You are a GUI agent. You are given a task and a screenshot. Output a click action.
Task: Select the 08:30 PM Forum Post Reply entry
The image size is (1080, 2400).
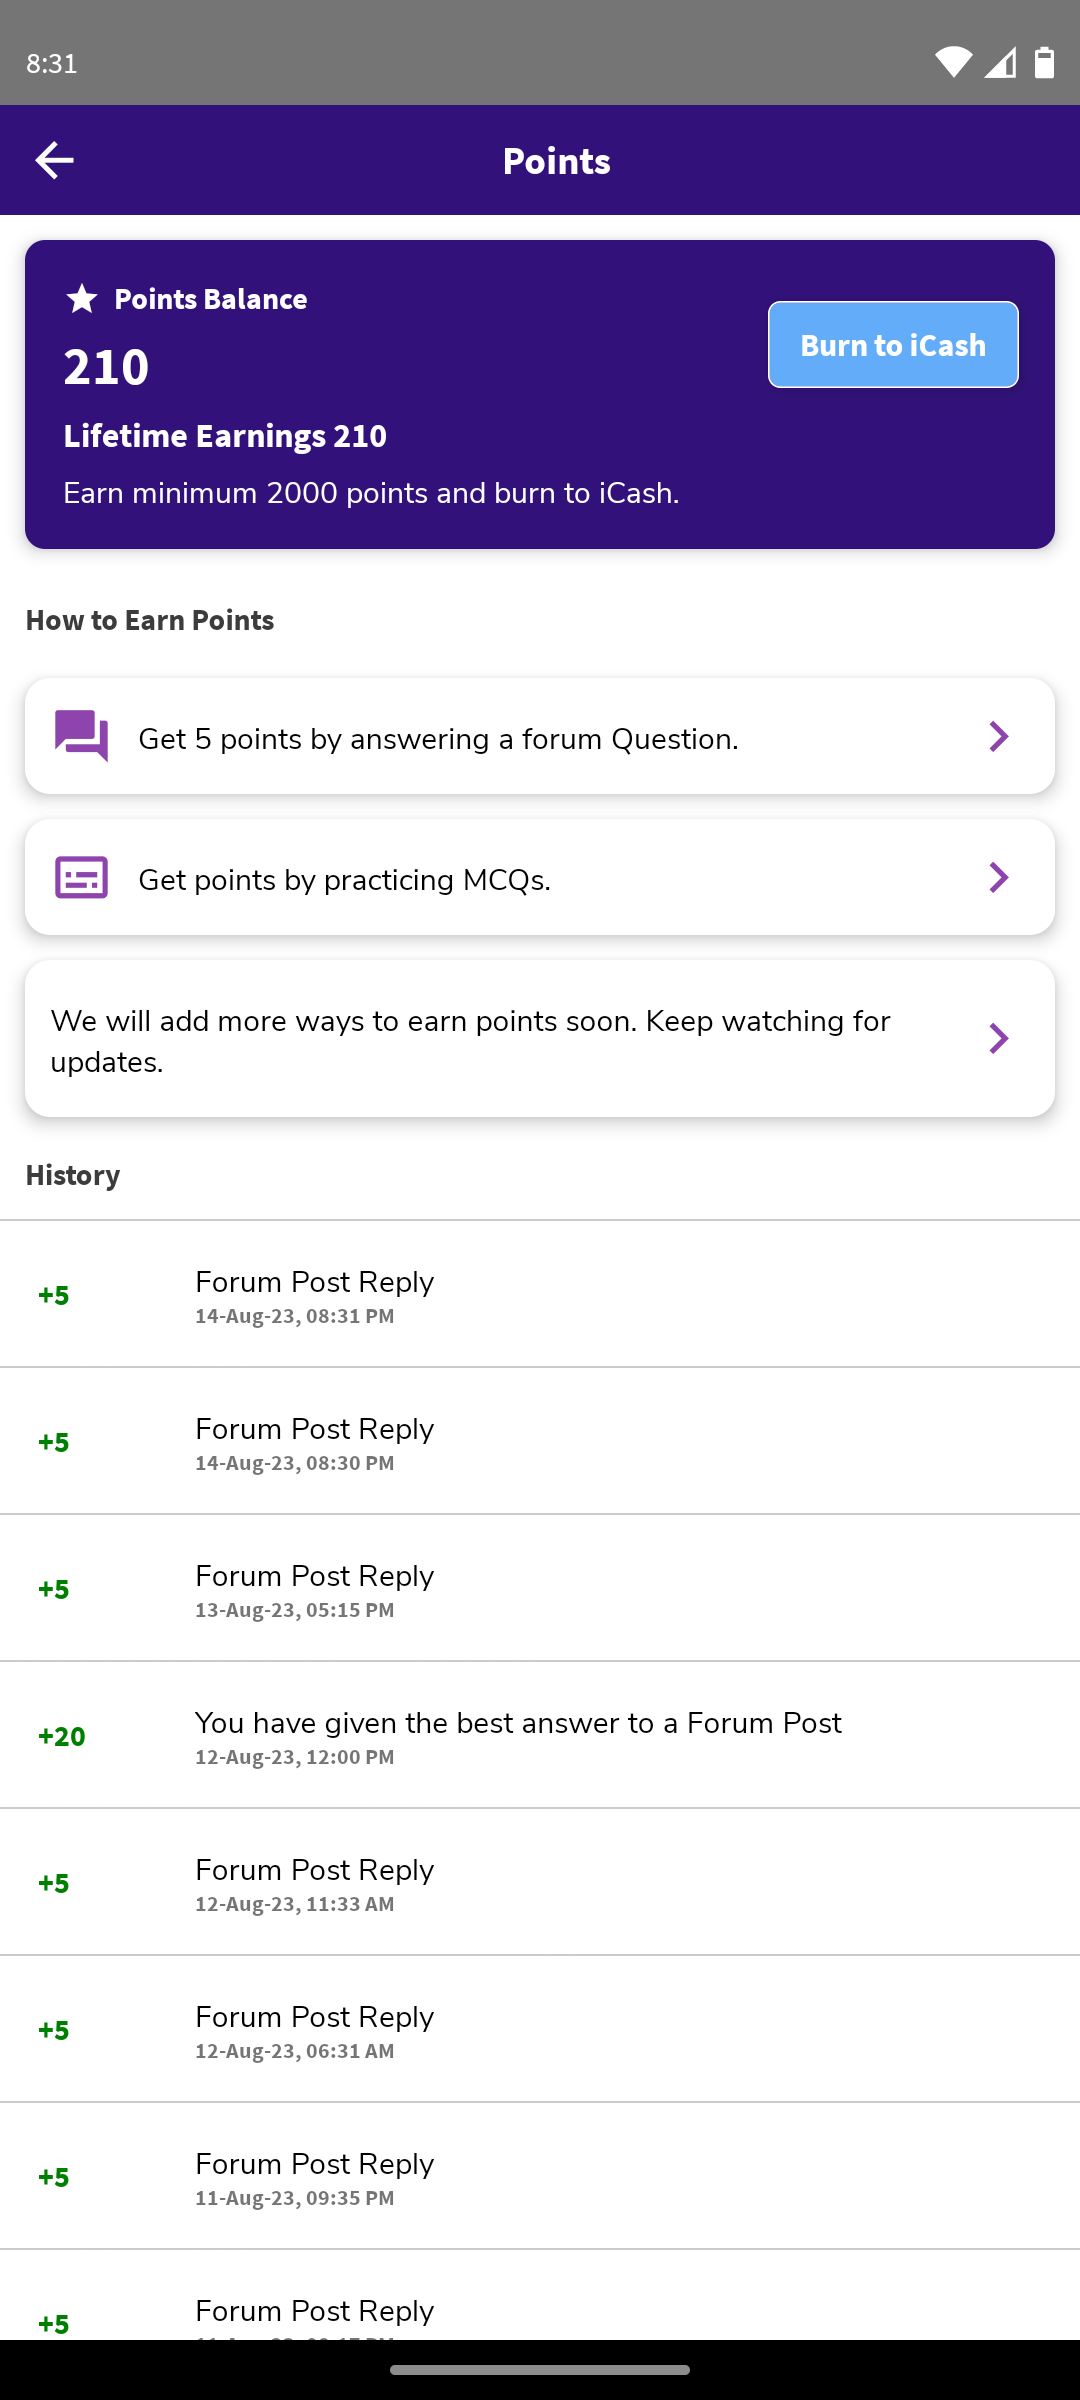[x=540, y=1442]
